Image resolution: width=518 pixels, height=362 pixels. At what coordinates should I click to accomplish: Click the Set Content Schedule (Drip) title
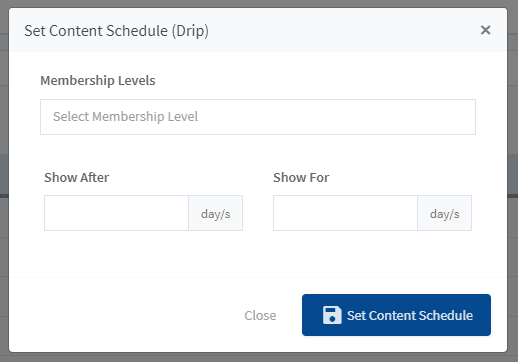(x=116, y=31)
